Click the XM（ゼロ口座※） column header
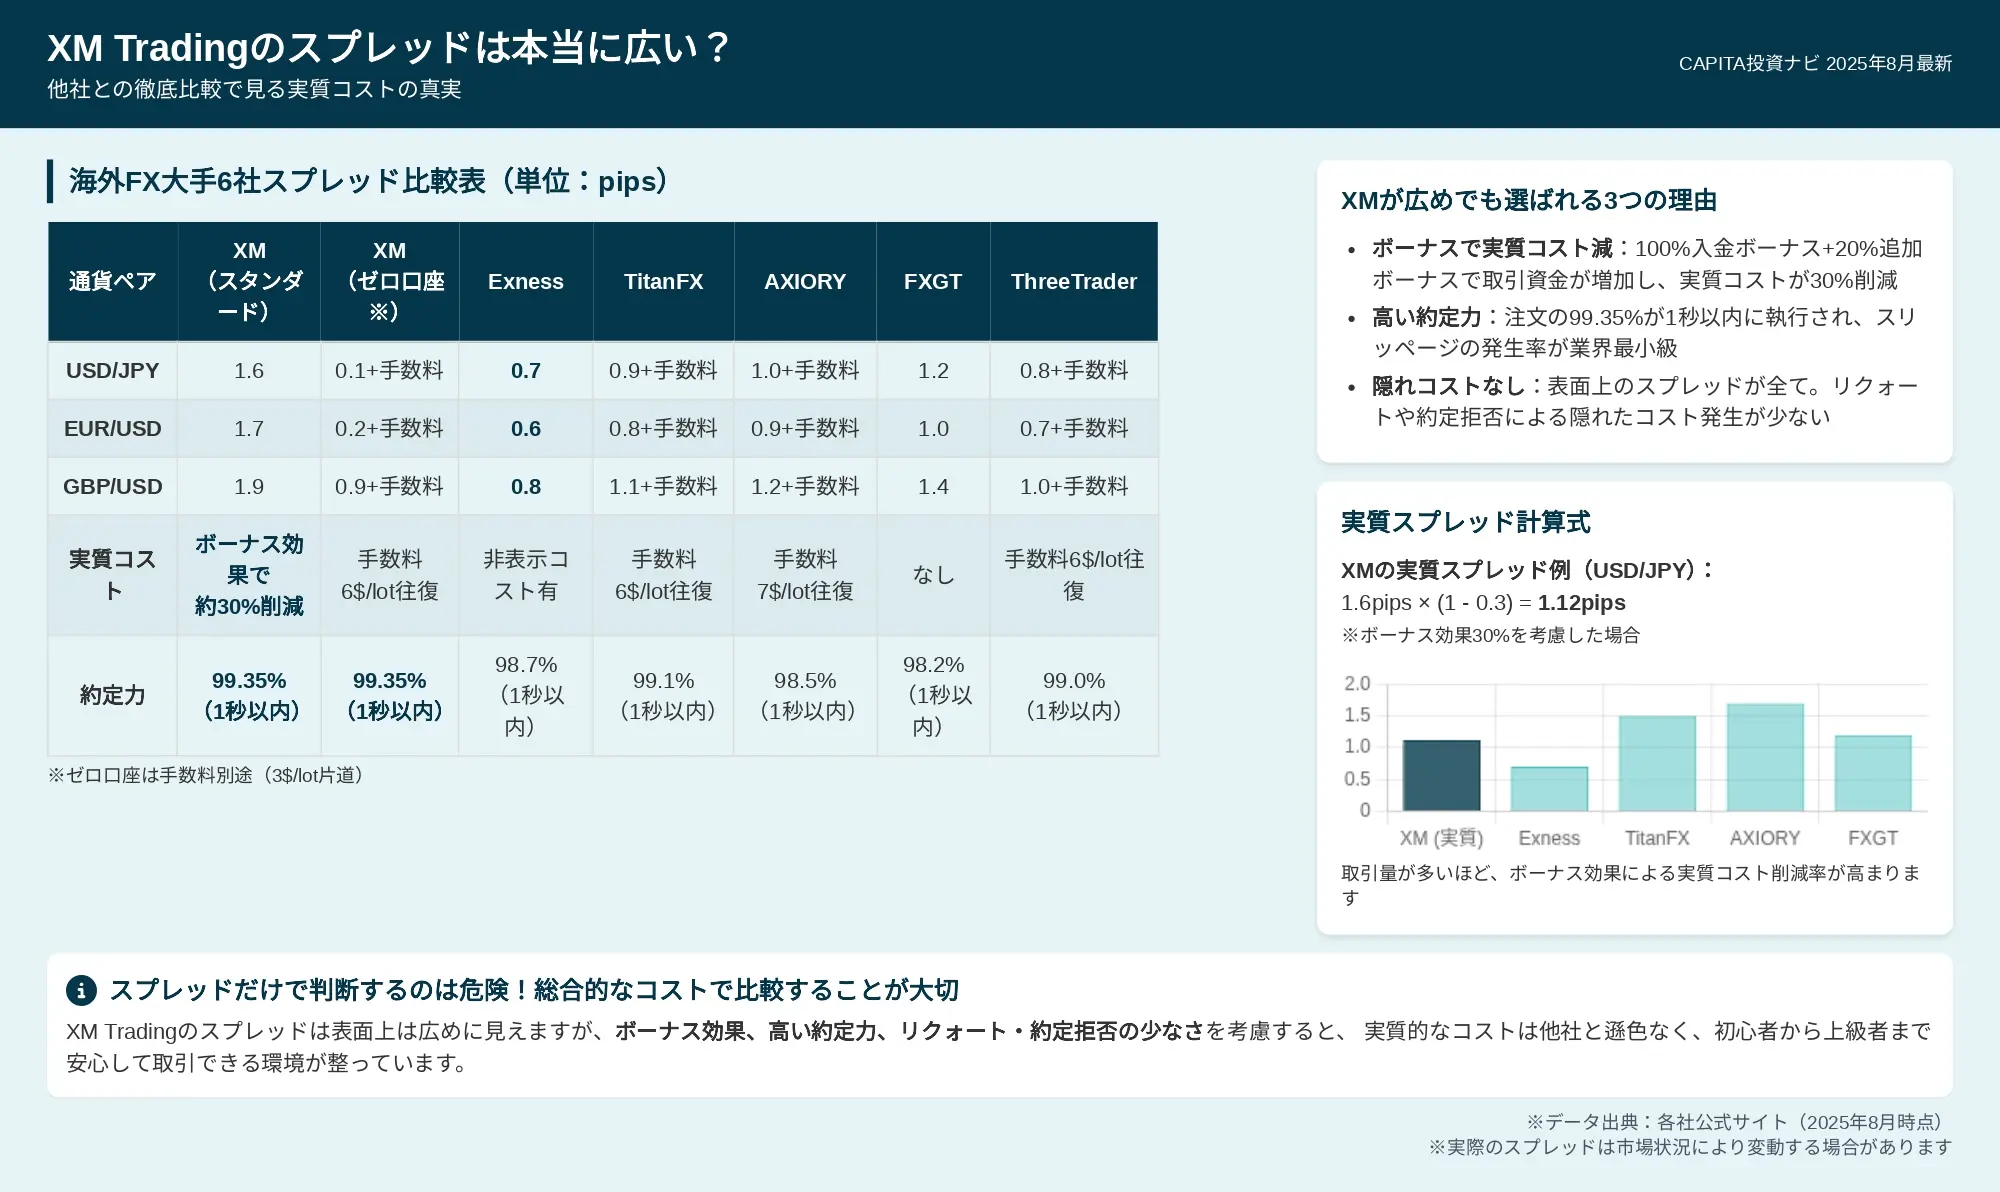Viewport: 2000px width, 1192px height. (389, 281)
